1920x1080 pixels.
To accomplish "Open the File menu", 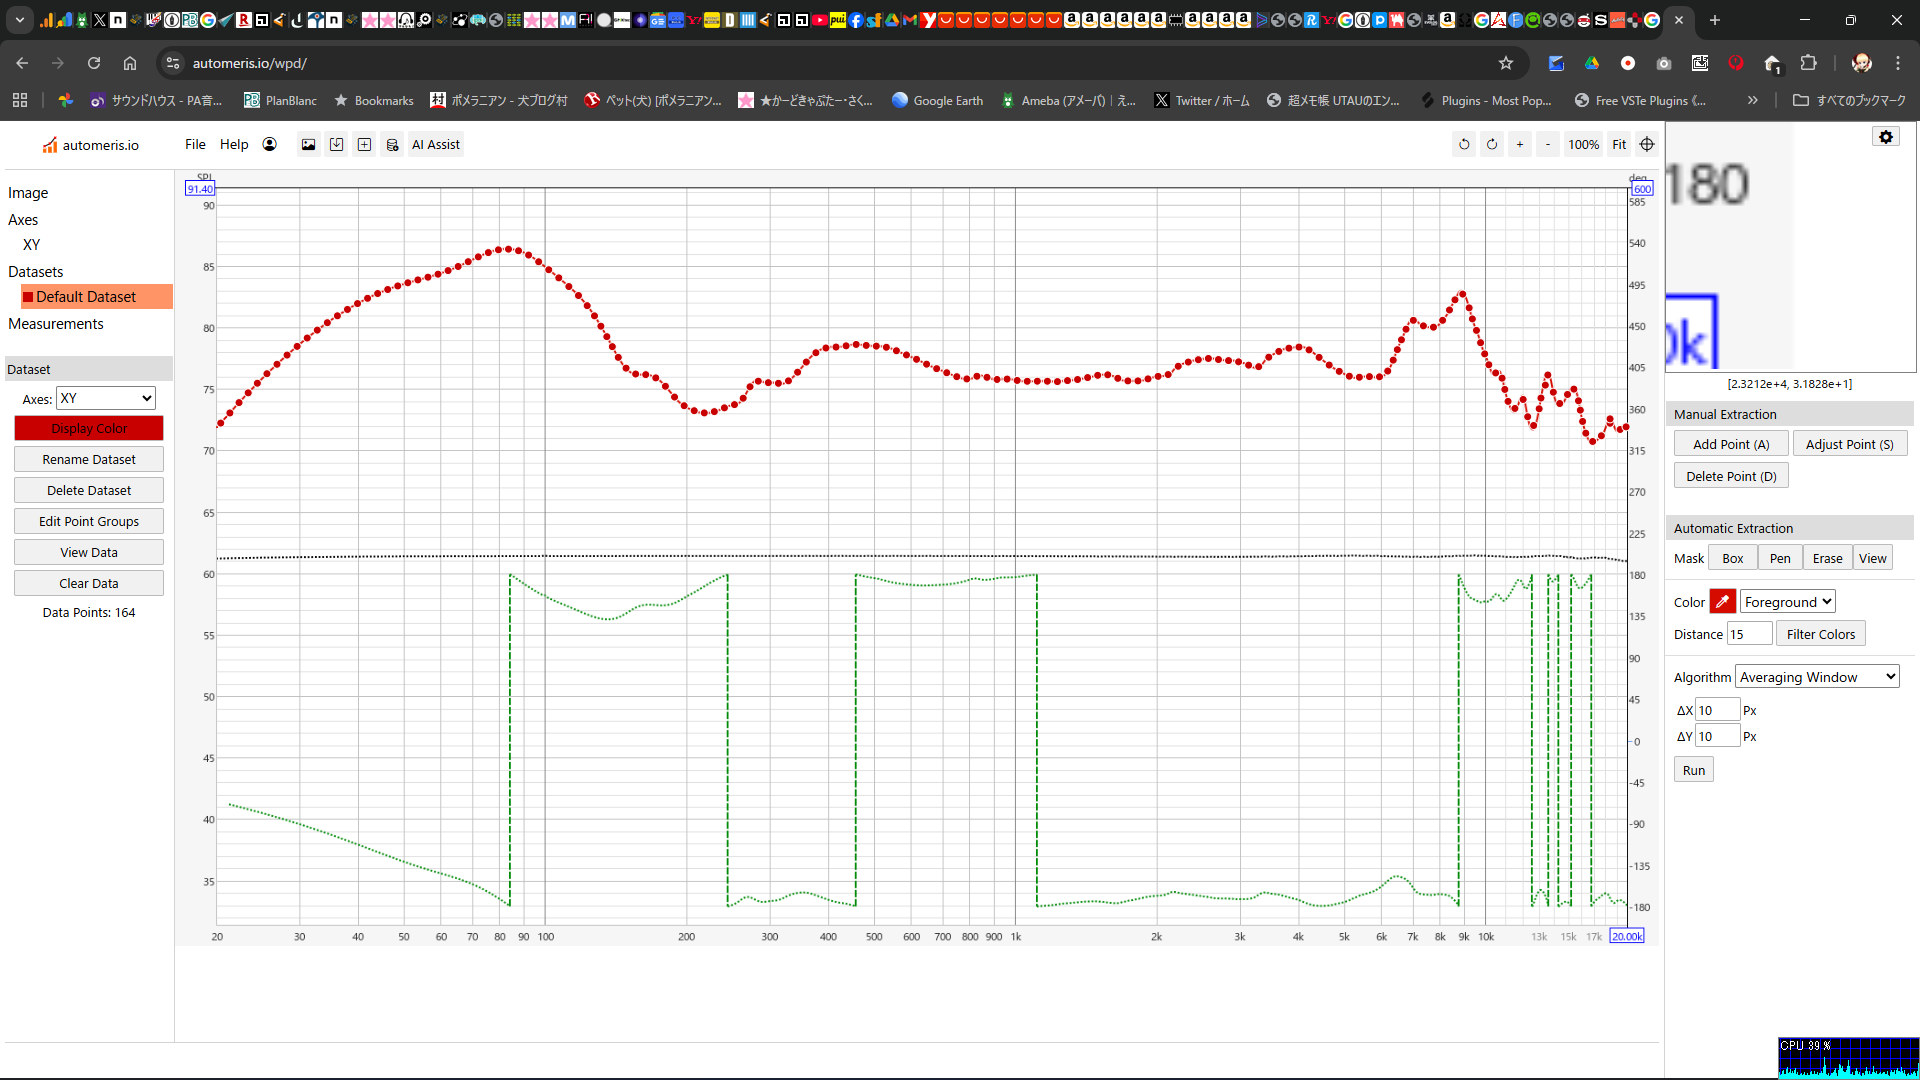I will [195, 145].
